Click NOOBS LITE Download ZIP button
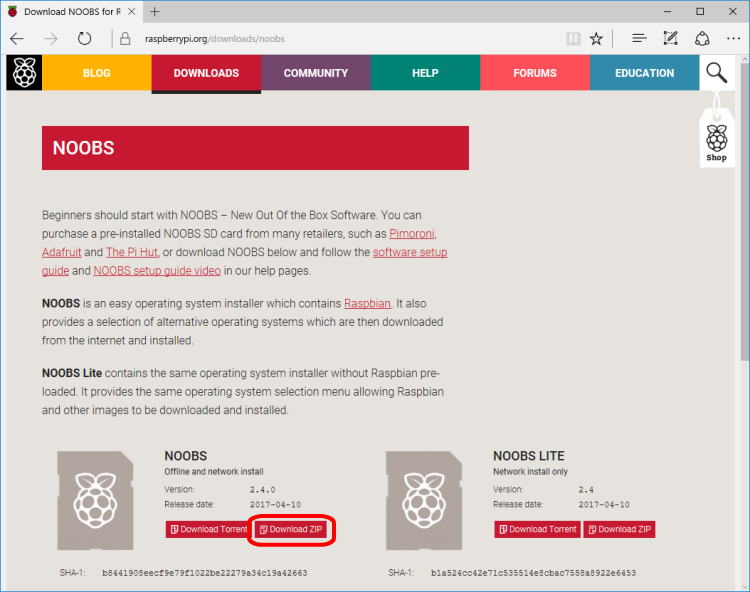Image resolution: width=750 pixels, height=592 pixels. [619, 529]
